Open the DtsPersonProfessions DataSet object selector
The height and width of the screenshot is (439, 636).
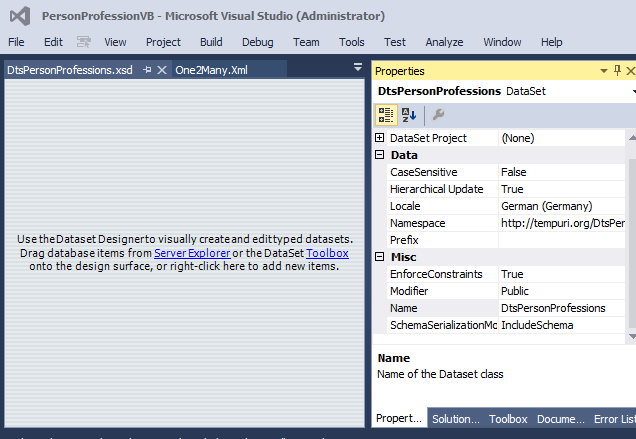point(634,91)
